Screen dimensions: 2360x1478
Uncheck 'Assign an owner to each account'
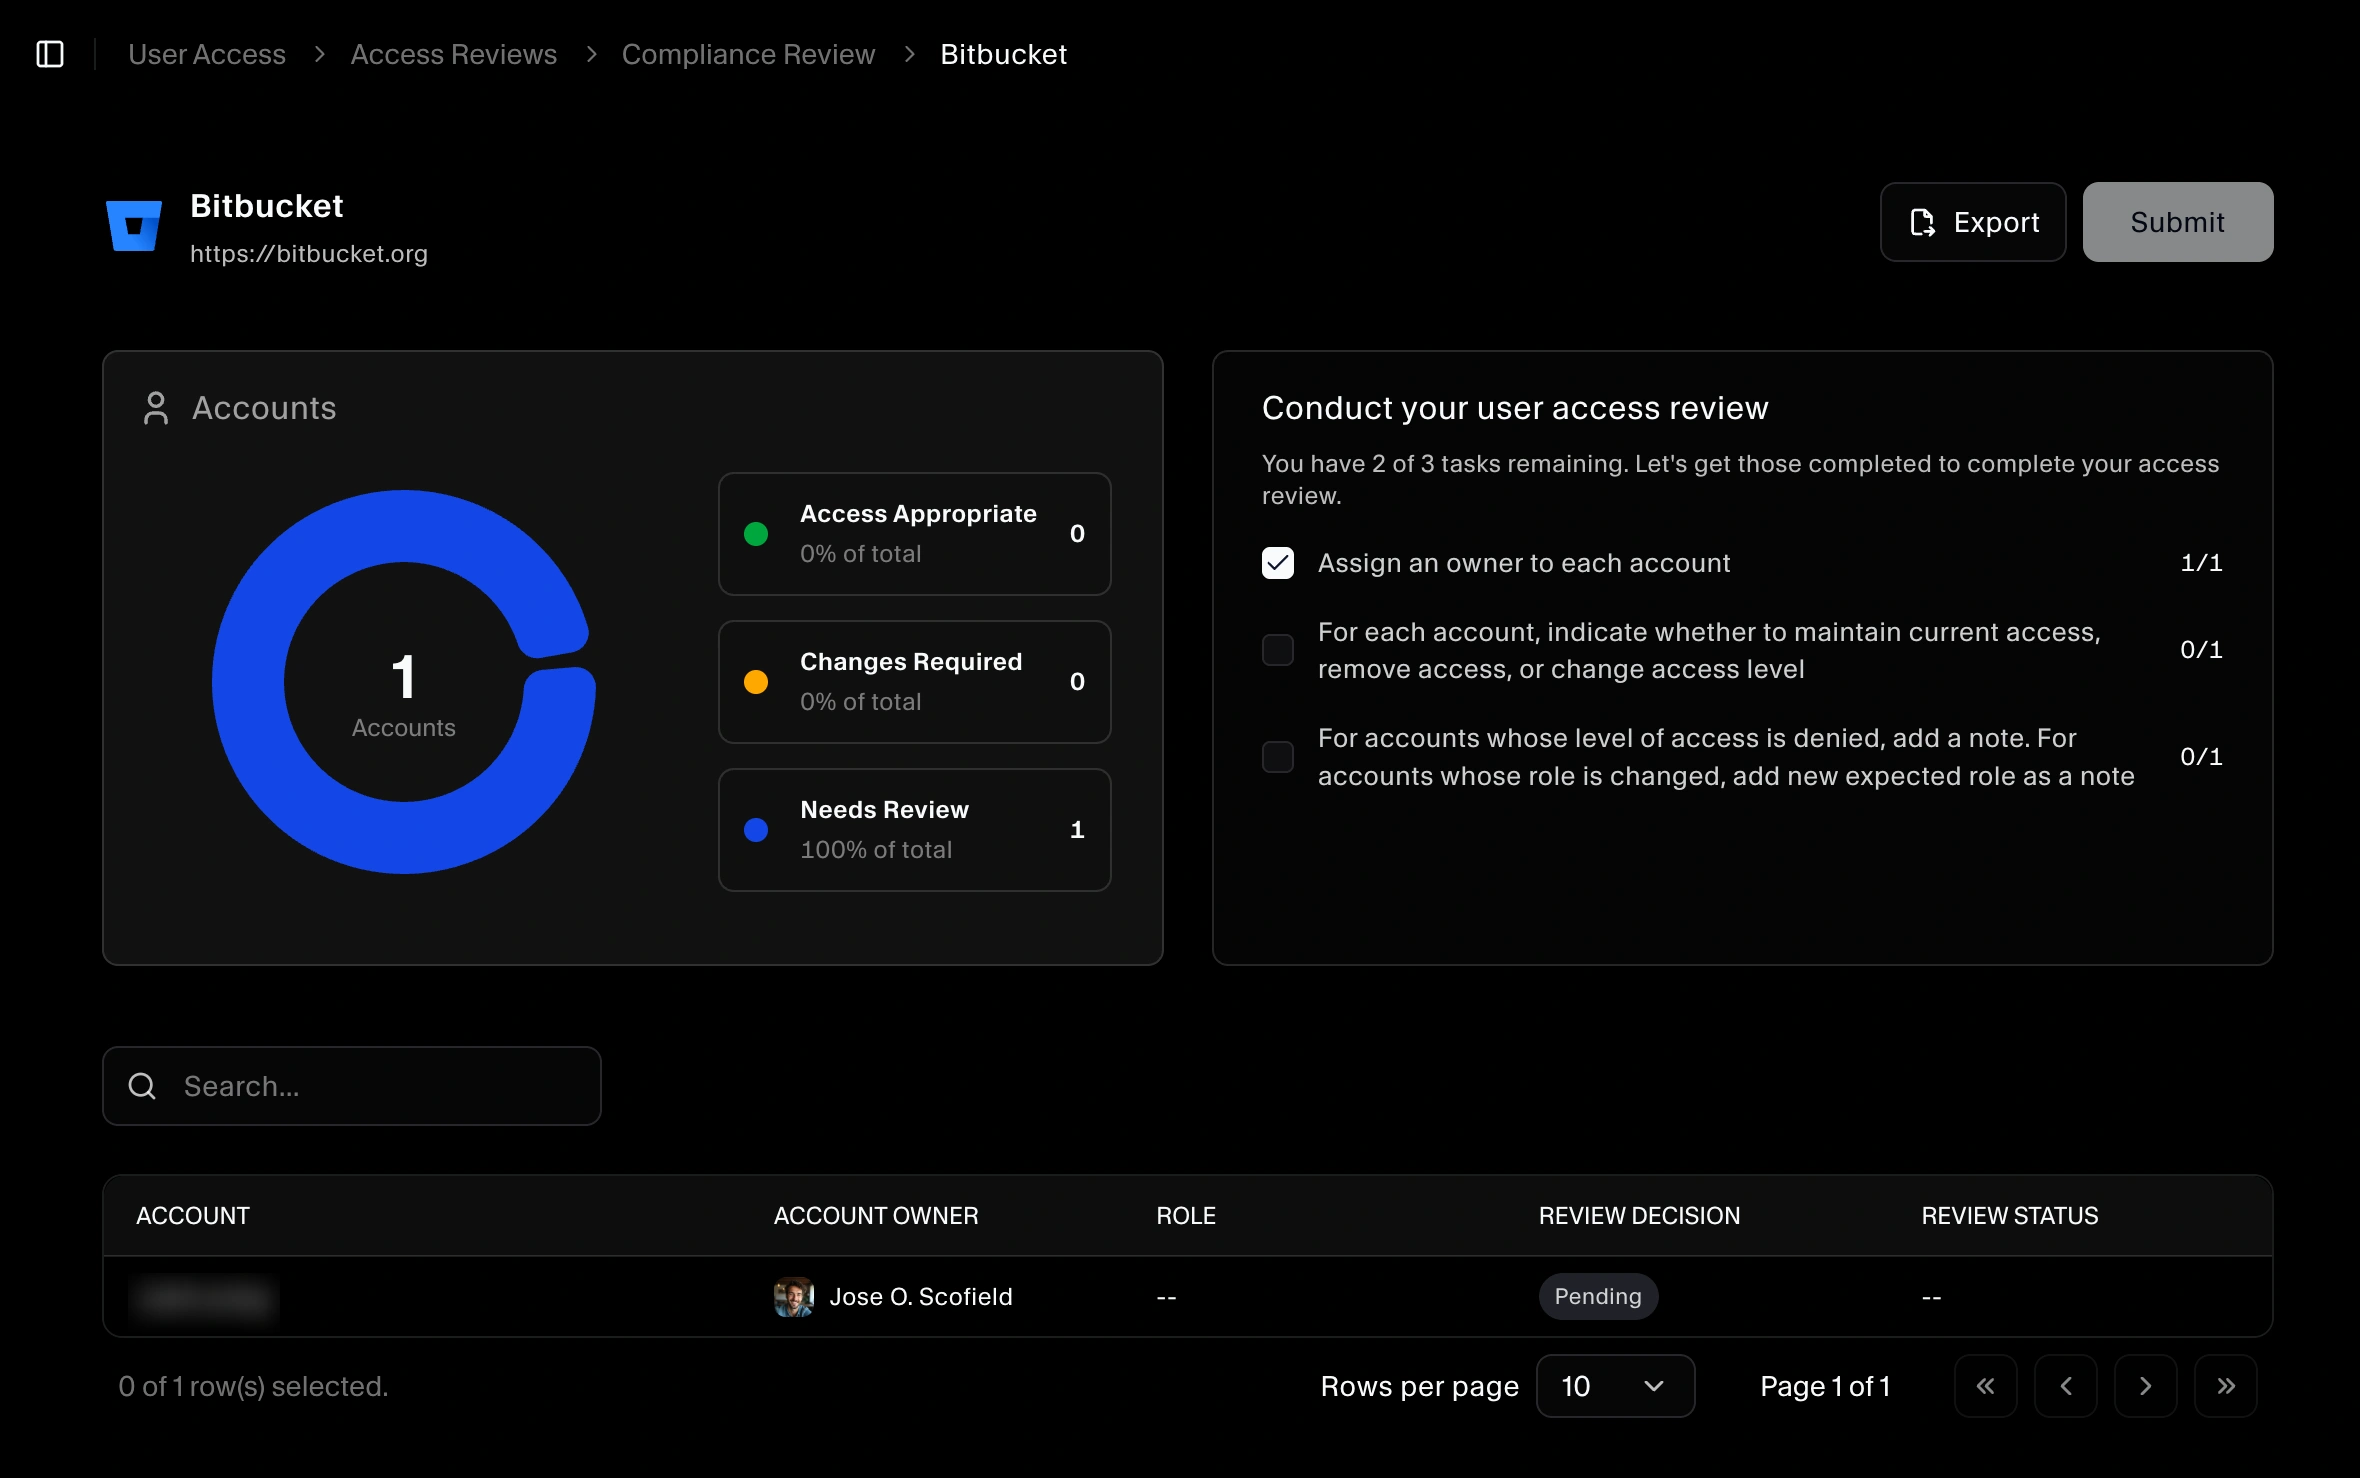(1277, 562)
